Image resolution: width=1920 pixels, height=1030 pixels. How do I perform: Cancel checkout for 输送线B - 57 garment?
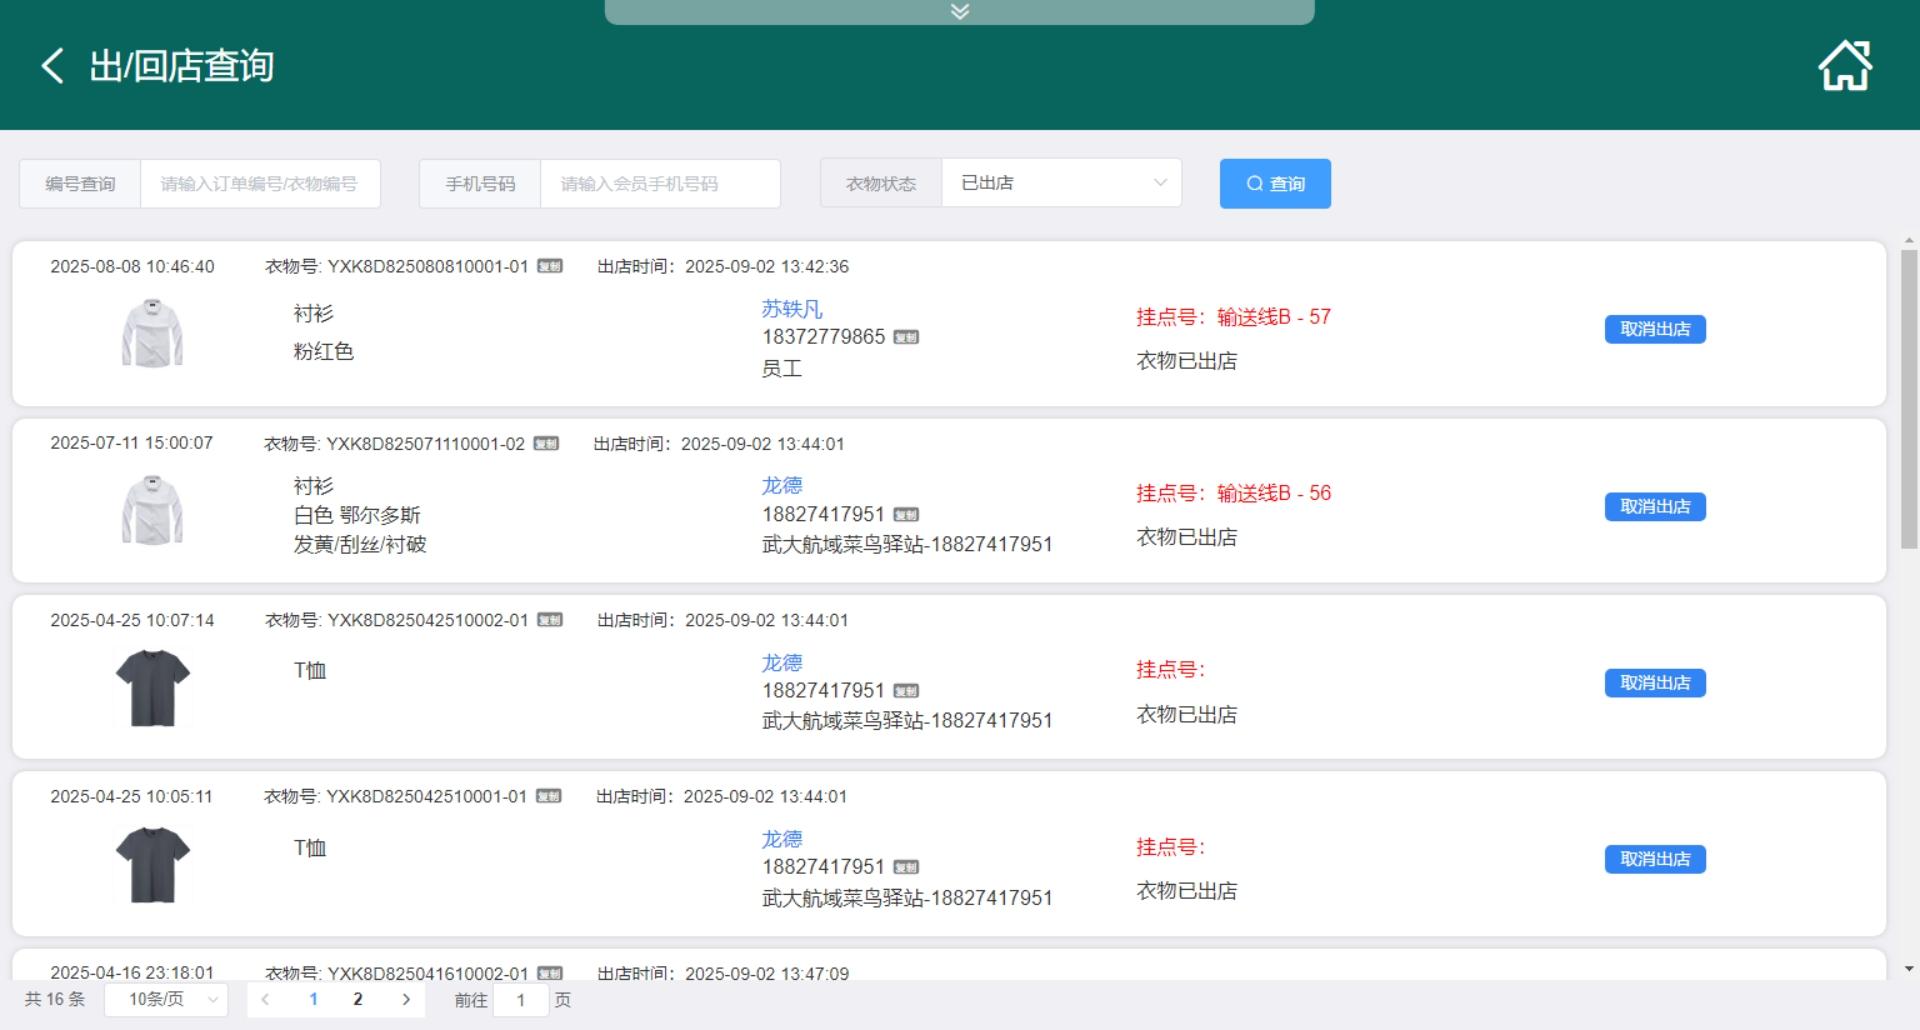[x=1655, y=329]
